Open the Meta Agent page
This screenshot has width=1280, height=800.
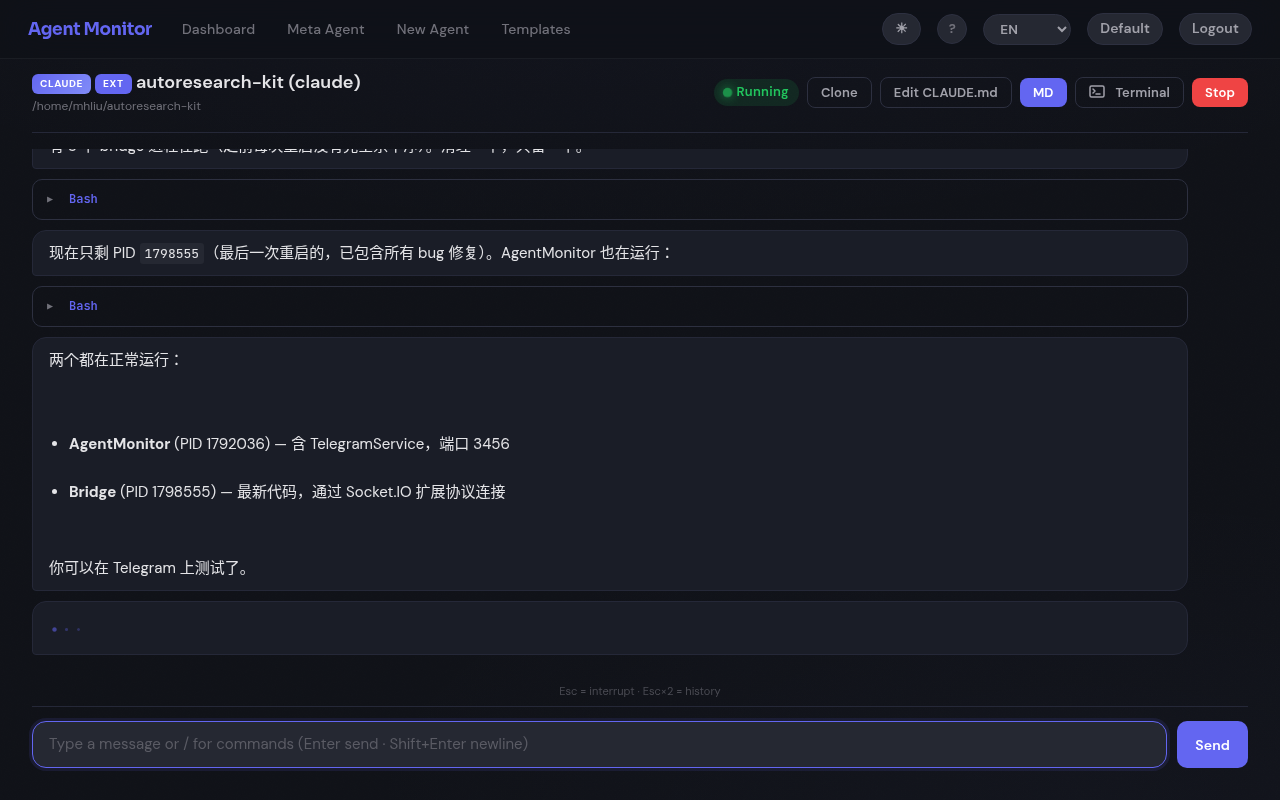point(326,29)
